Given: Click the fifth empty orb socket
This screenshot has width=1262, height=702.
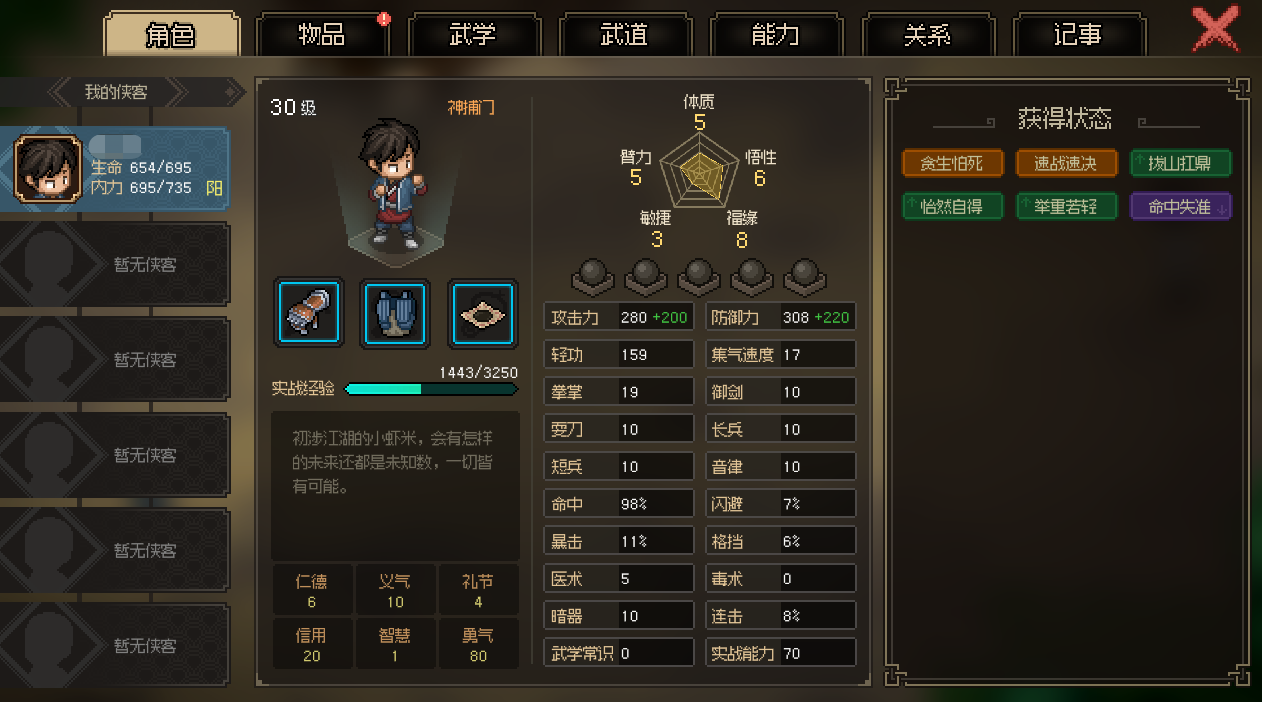Looking at the screenshot, I should coord(805,278).
